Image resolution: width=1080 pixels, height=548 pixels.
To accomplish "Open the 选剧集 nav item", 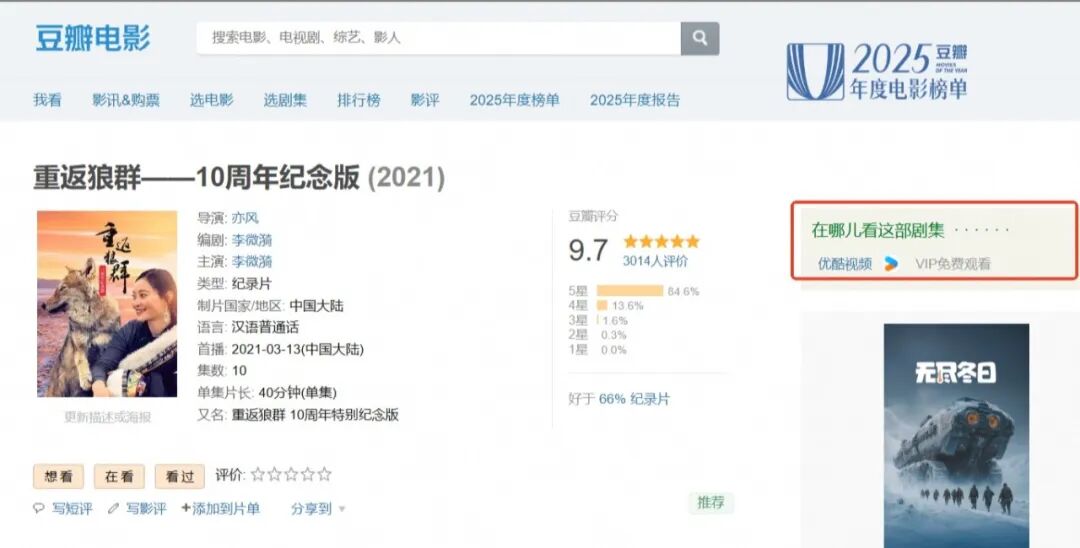I will pos(285,100).
